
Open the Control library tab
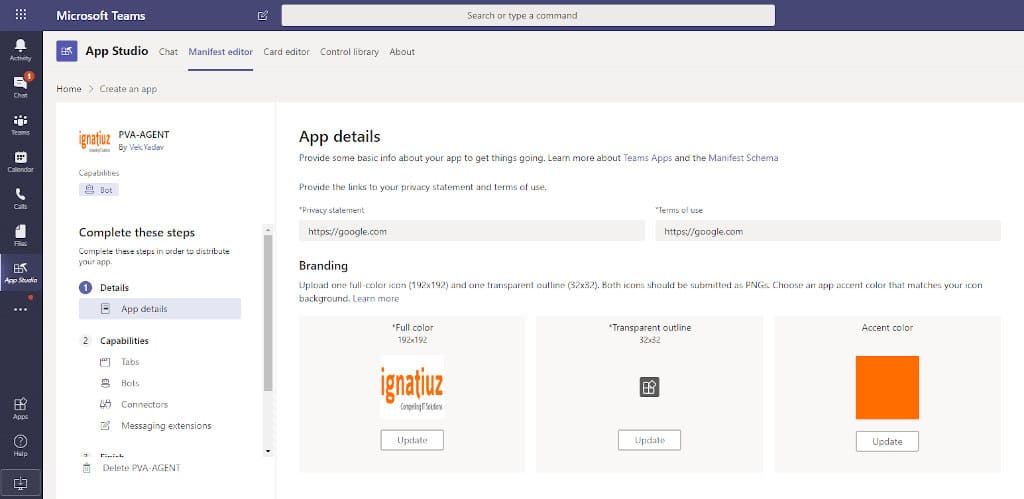point(349,52)
